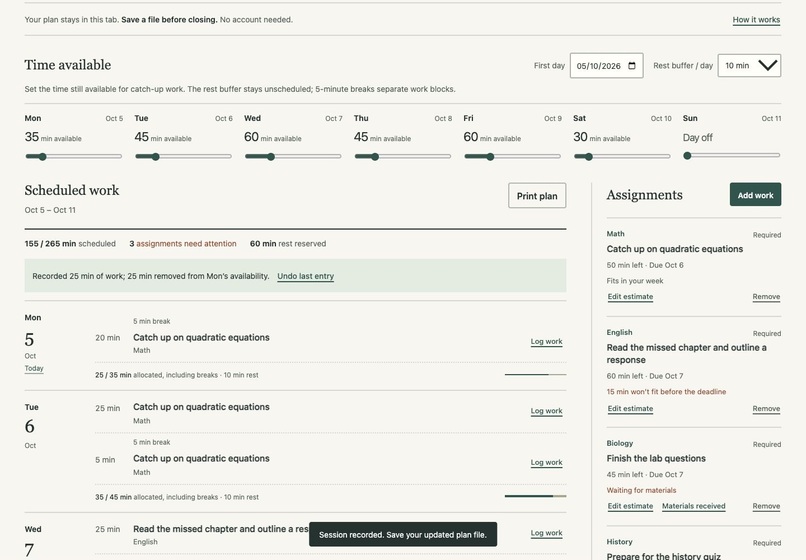Adjust Thursday's minutes-available slider
The image size is (806, 560).
click(402, 156)
